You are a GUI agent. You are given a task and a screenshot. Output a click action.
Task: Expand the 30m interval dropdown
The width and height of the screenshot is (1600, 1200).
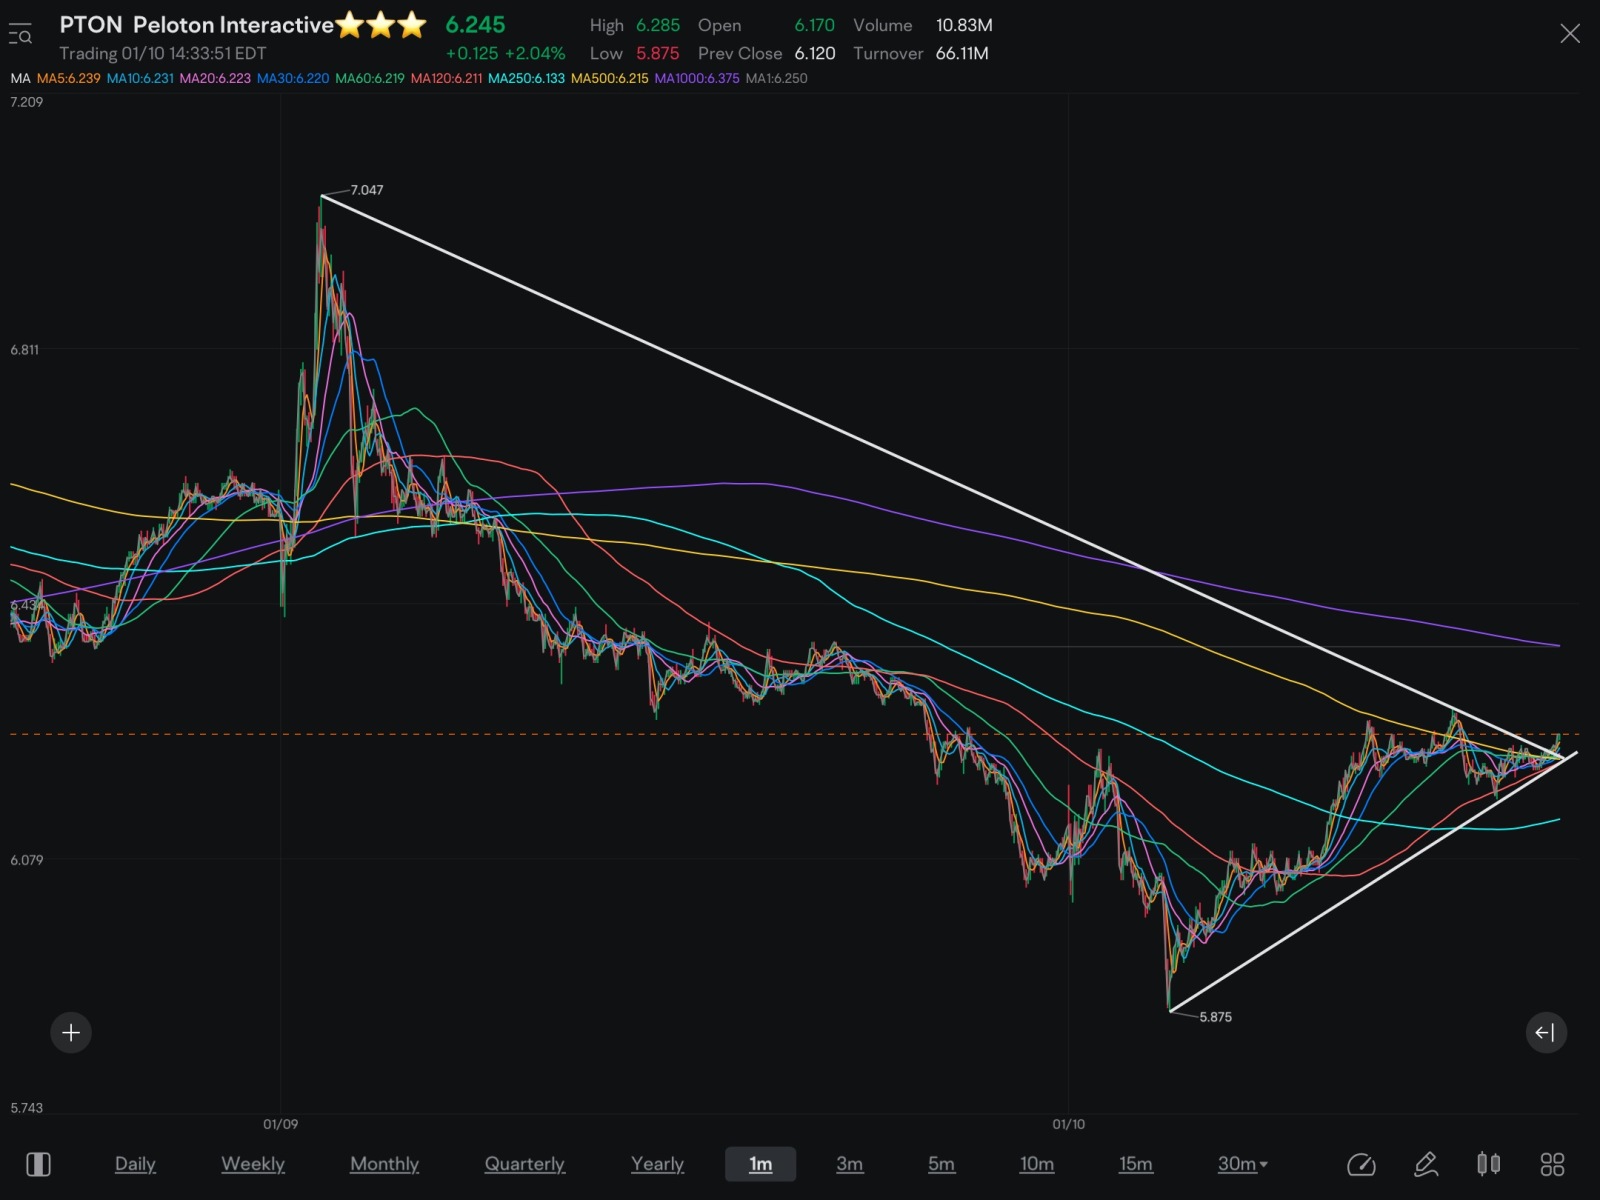1243,1164
